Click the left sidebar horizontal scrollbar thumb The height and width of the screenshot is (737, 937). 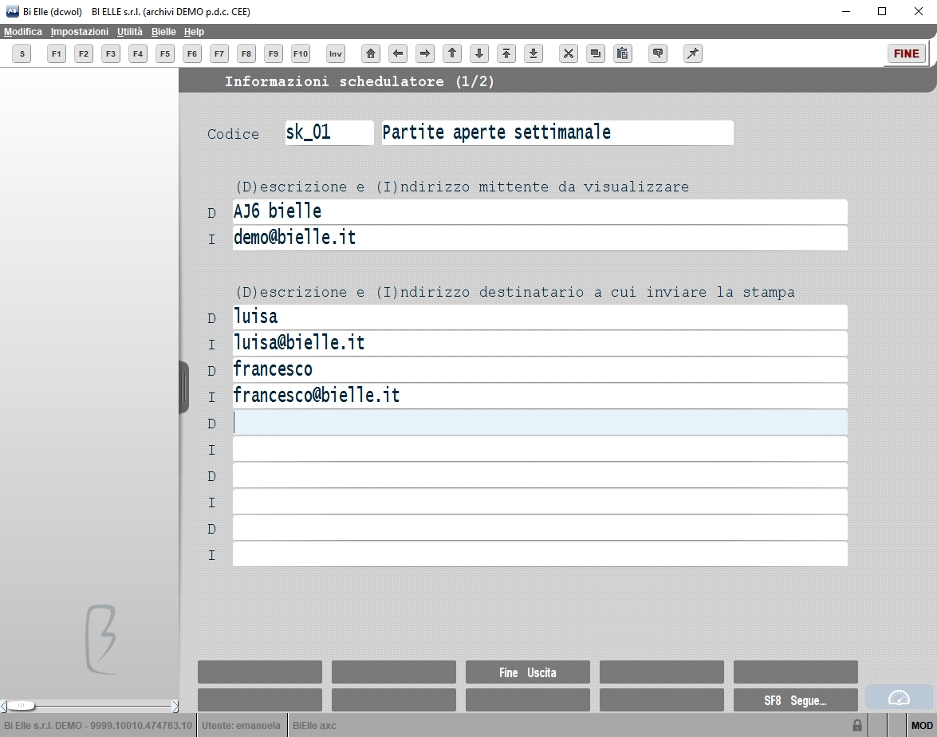(x=21, y=706)
